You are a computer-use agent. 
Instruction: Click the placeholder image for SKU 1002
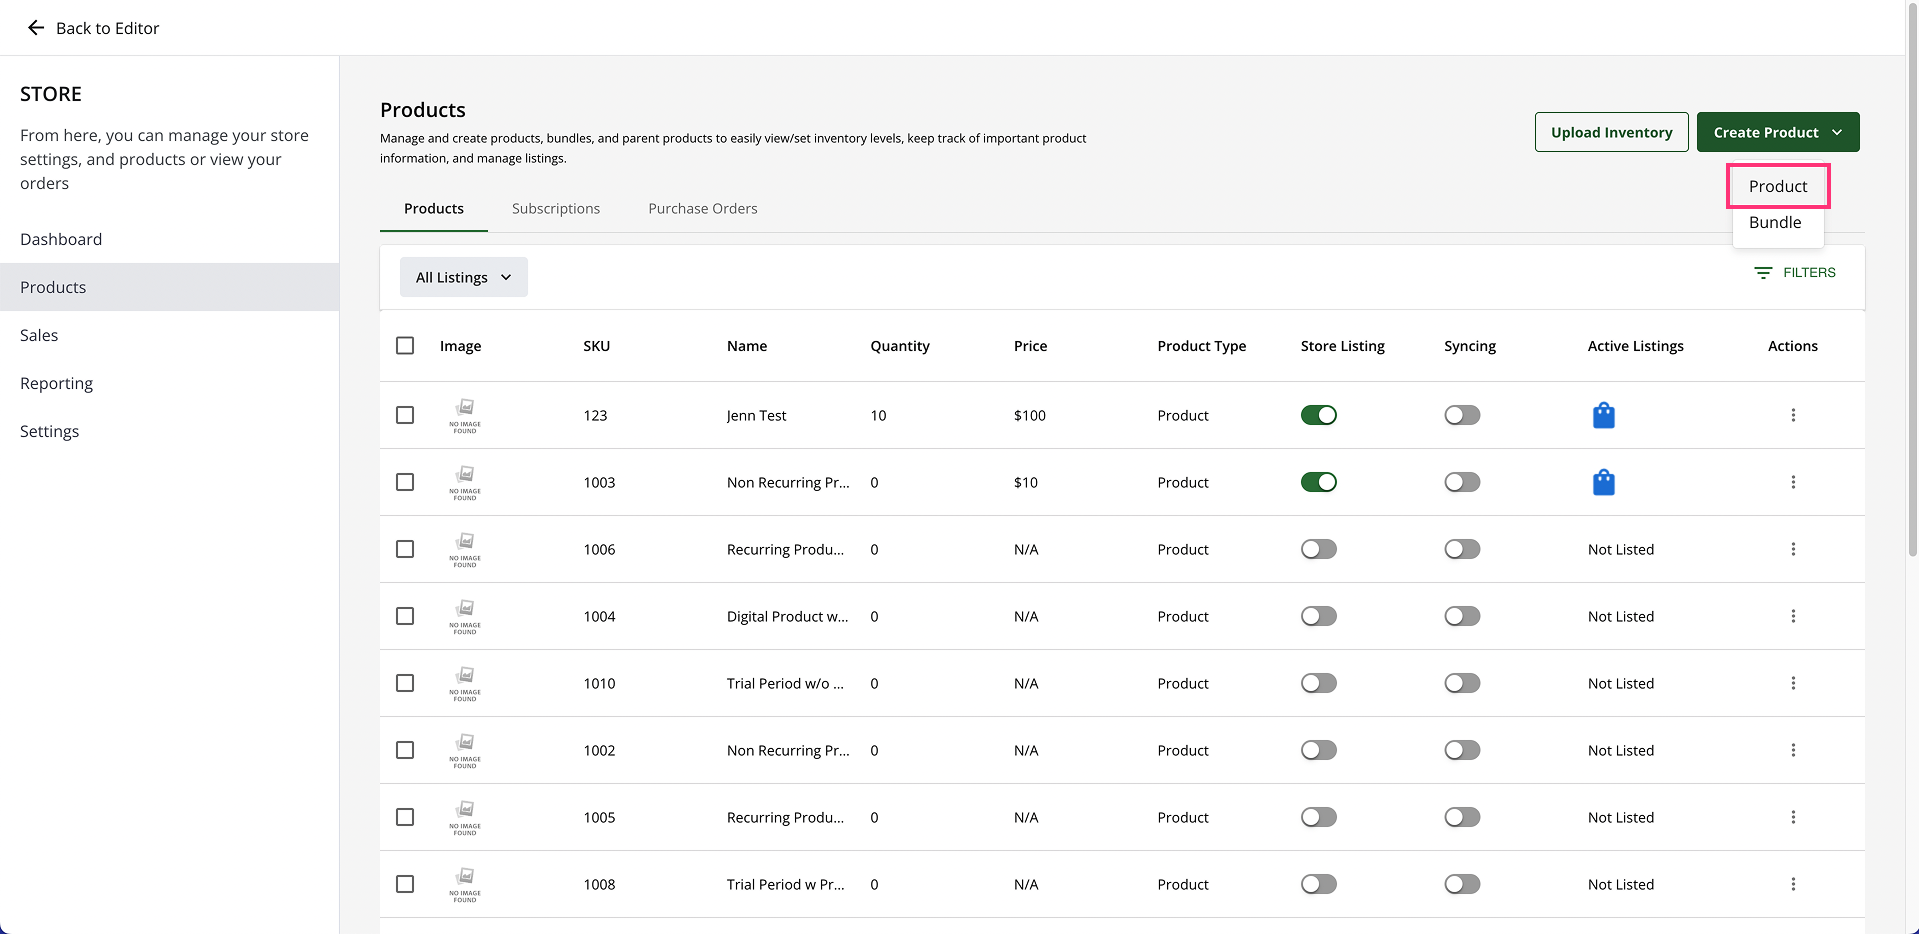point(465,750)
